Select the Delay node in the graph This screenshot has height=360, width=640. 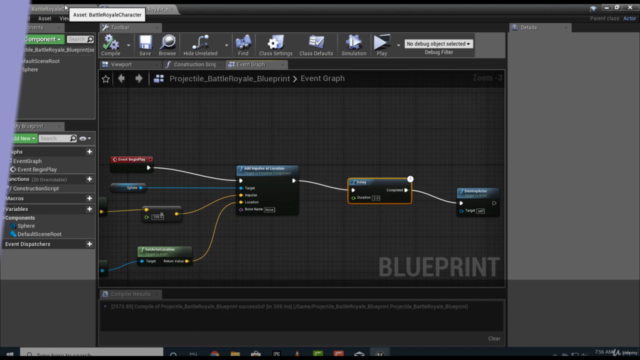pos(379,191)
